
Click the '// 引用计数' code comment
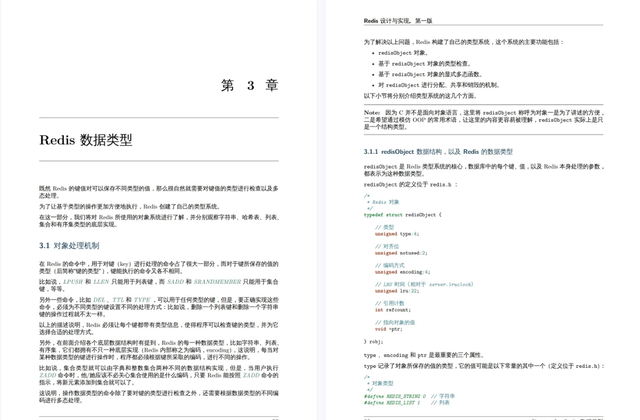[390, 303]
